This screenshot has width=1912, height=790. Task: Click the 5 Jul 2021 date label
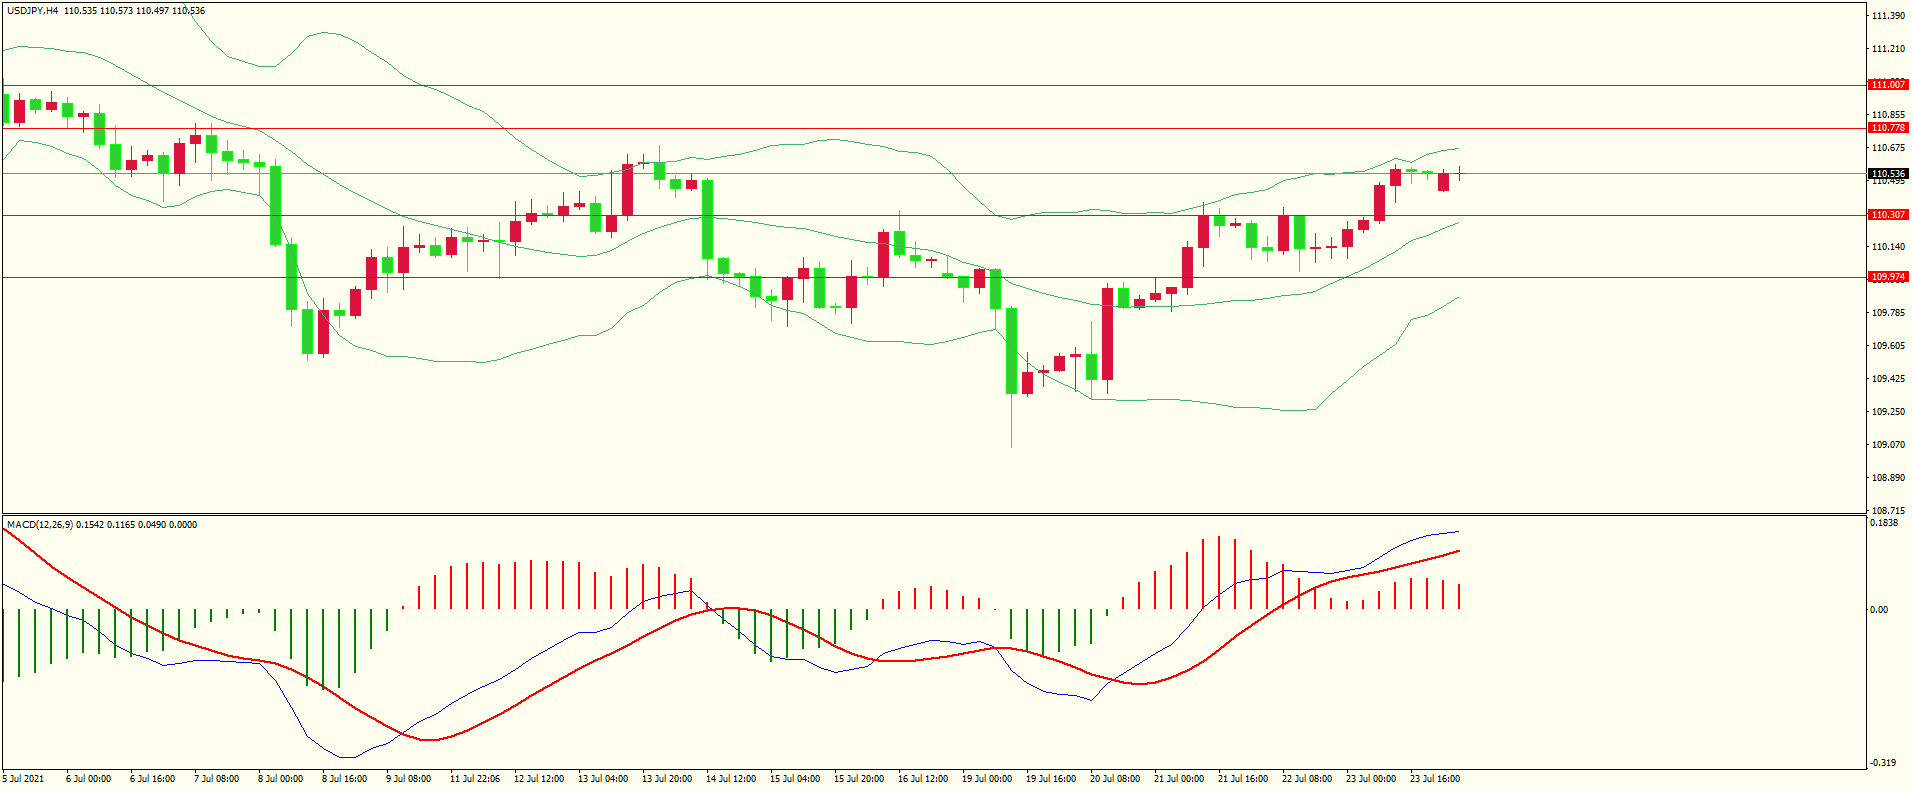[24, 779]
